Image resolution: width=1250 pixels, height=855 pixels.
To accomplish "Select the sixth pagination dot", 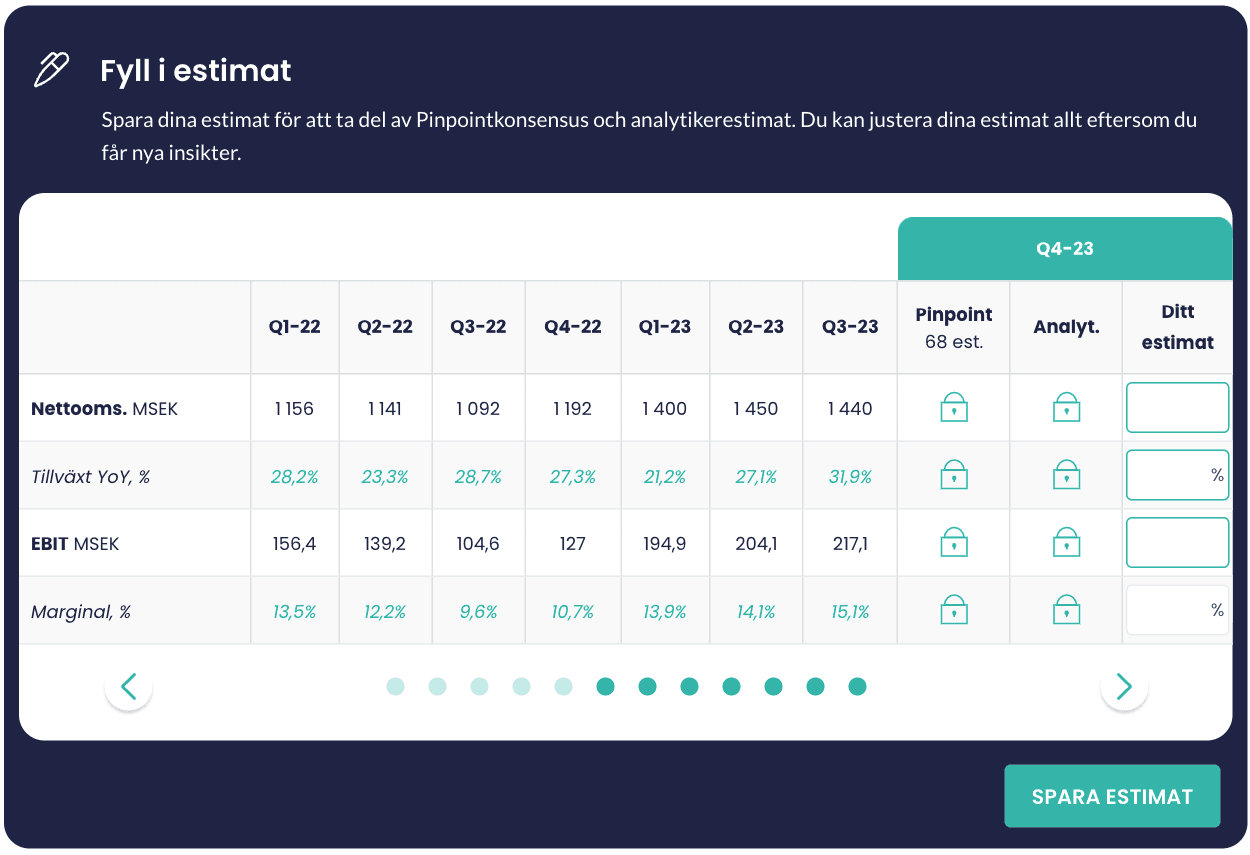I will pyautogui.click(x=605, y=687).
